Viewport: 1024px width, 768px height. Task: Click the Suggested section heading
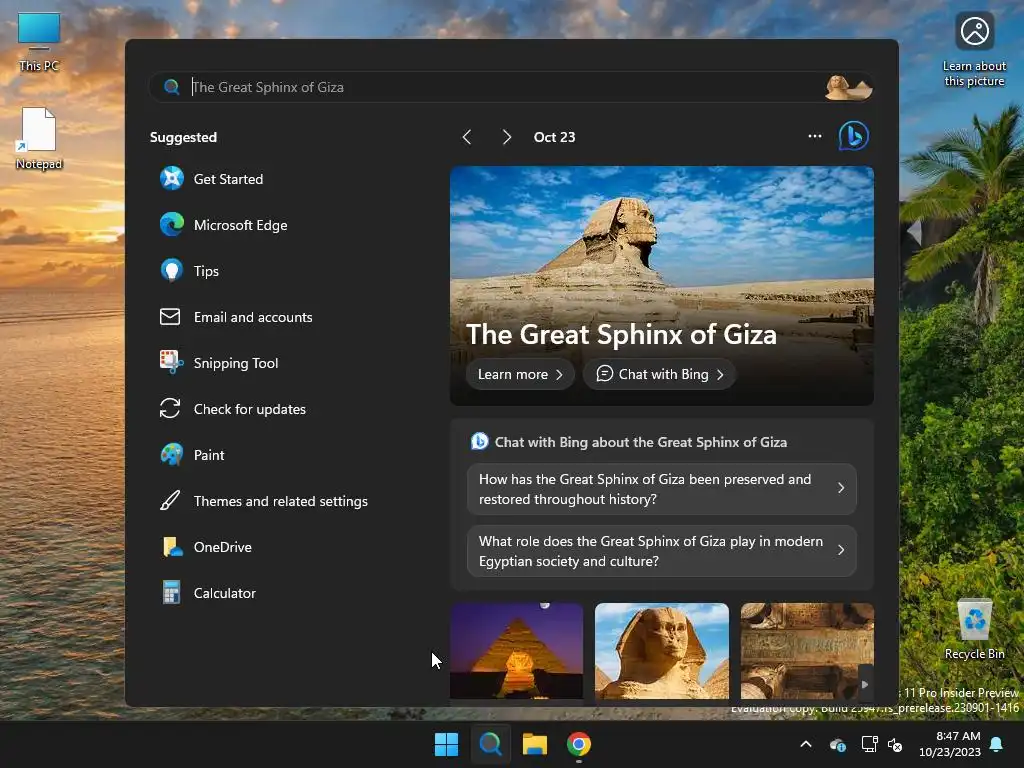point(184,137)
